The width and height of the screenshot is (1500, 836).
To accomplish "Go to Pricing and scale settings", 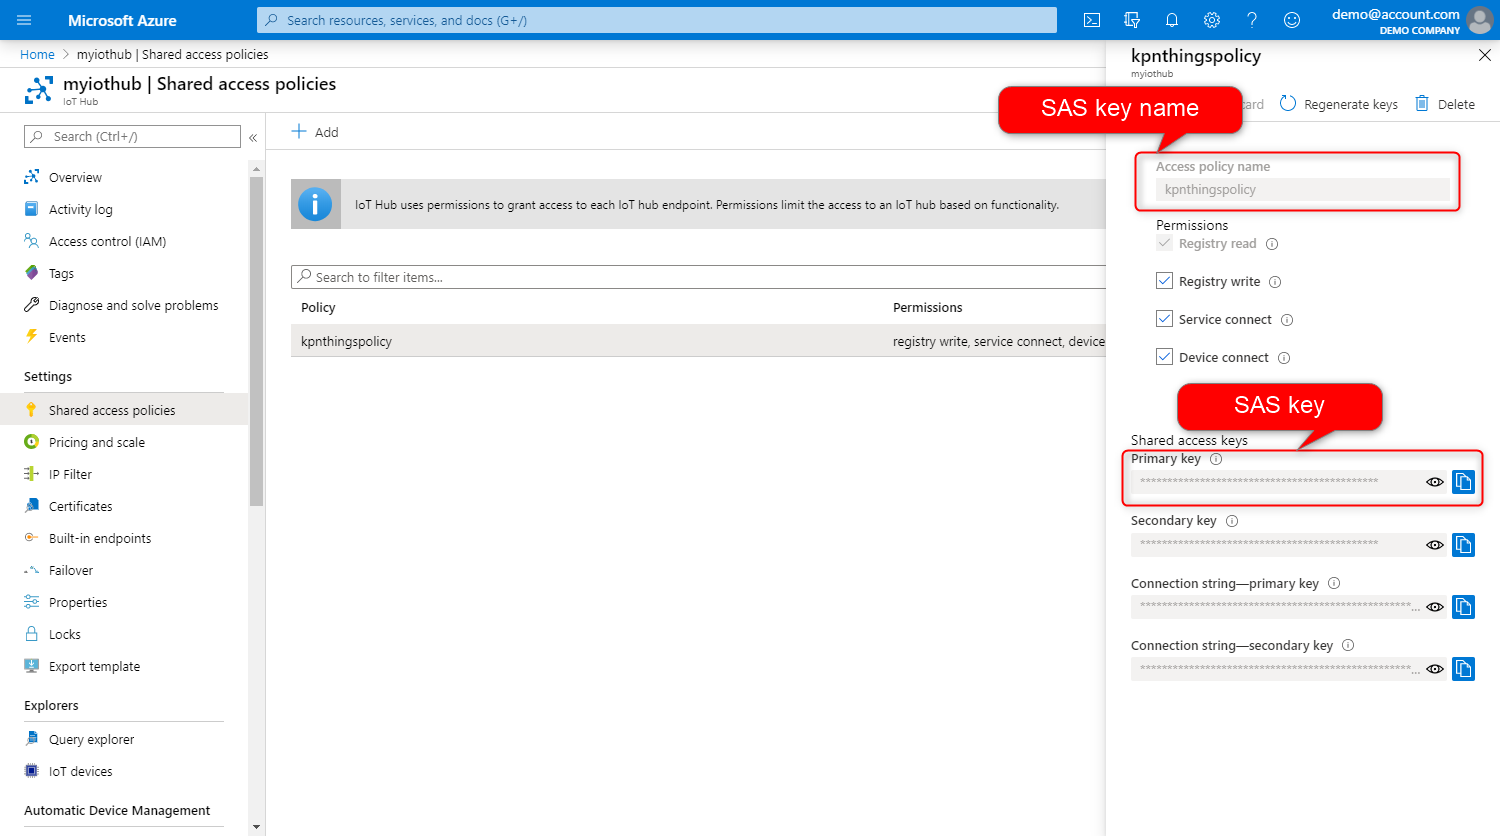I will [x=97, y=442].
